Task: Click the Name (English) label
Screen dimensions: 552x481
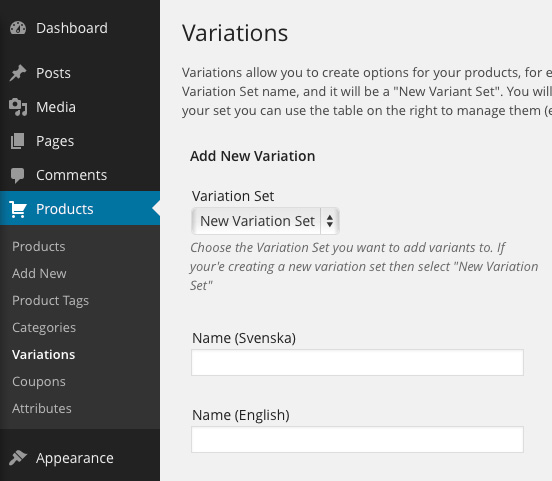Action: 240,415
